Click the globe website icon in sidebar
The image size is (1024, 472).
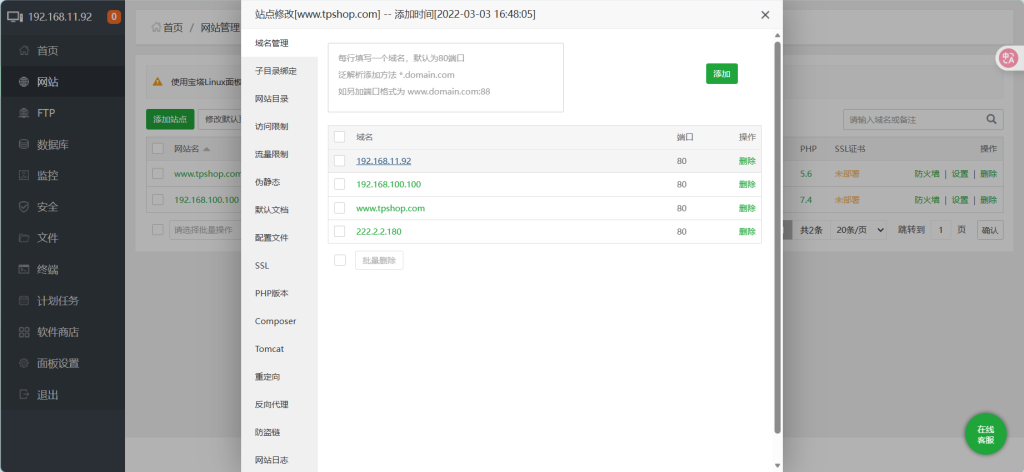pos(23,82)
